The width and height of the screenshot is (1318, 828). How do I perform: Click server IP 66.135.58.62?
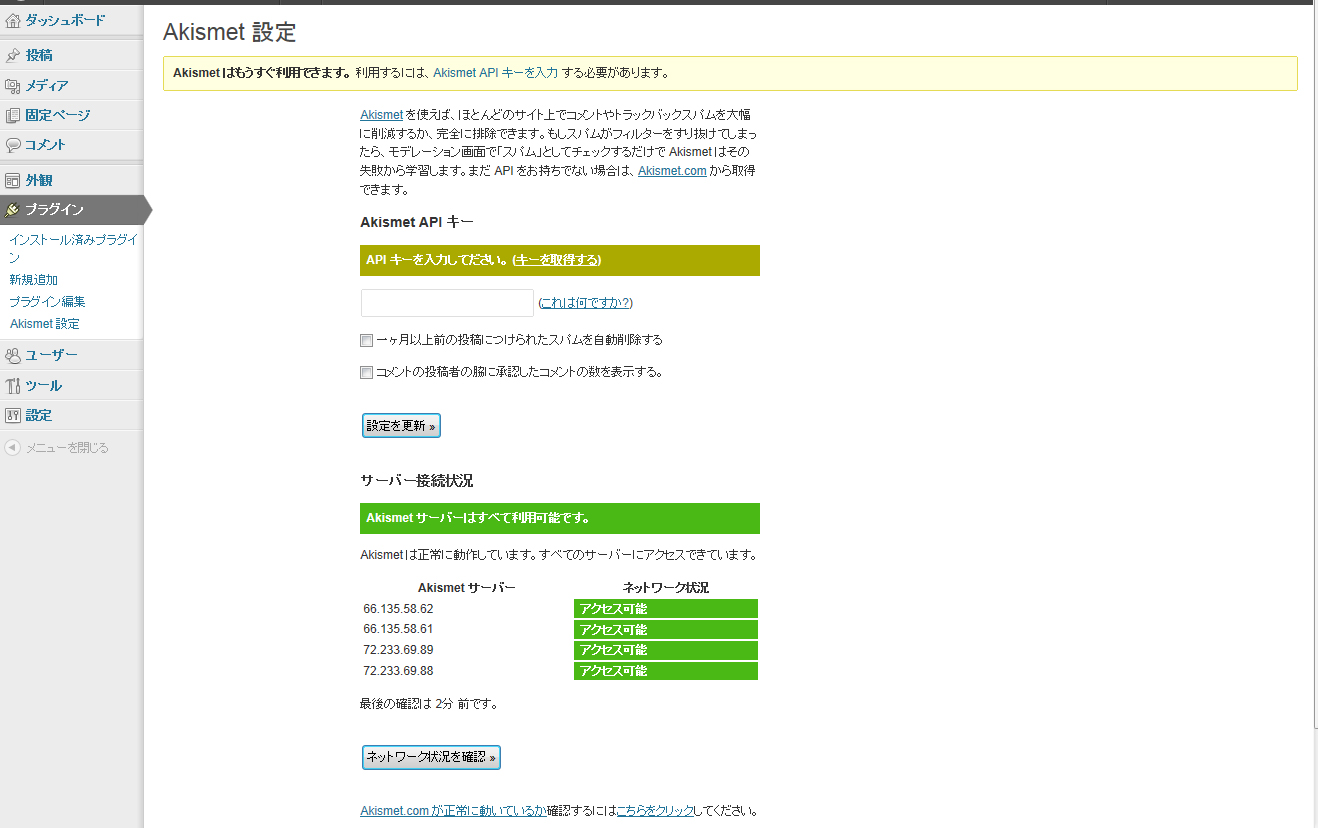pyautogui.click(x=398, y=608)
